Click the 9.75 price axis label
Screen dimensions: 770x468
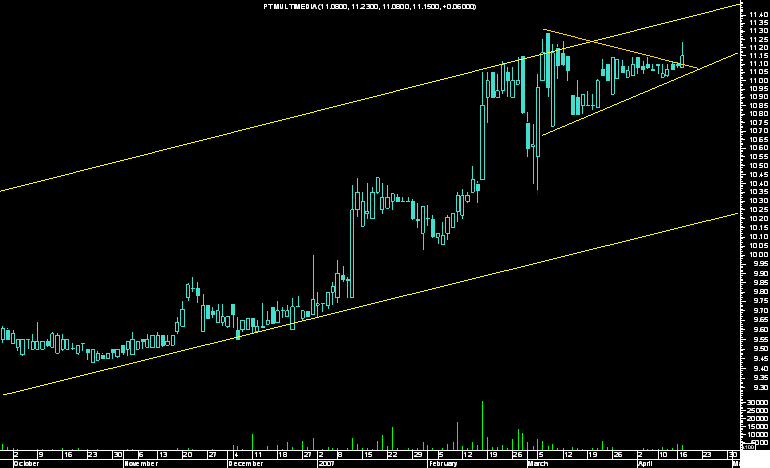(760, 301)
